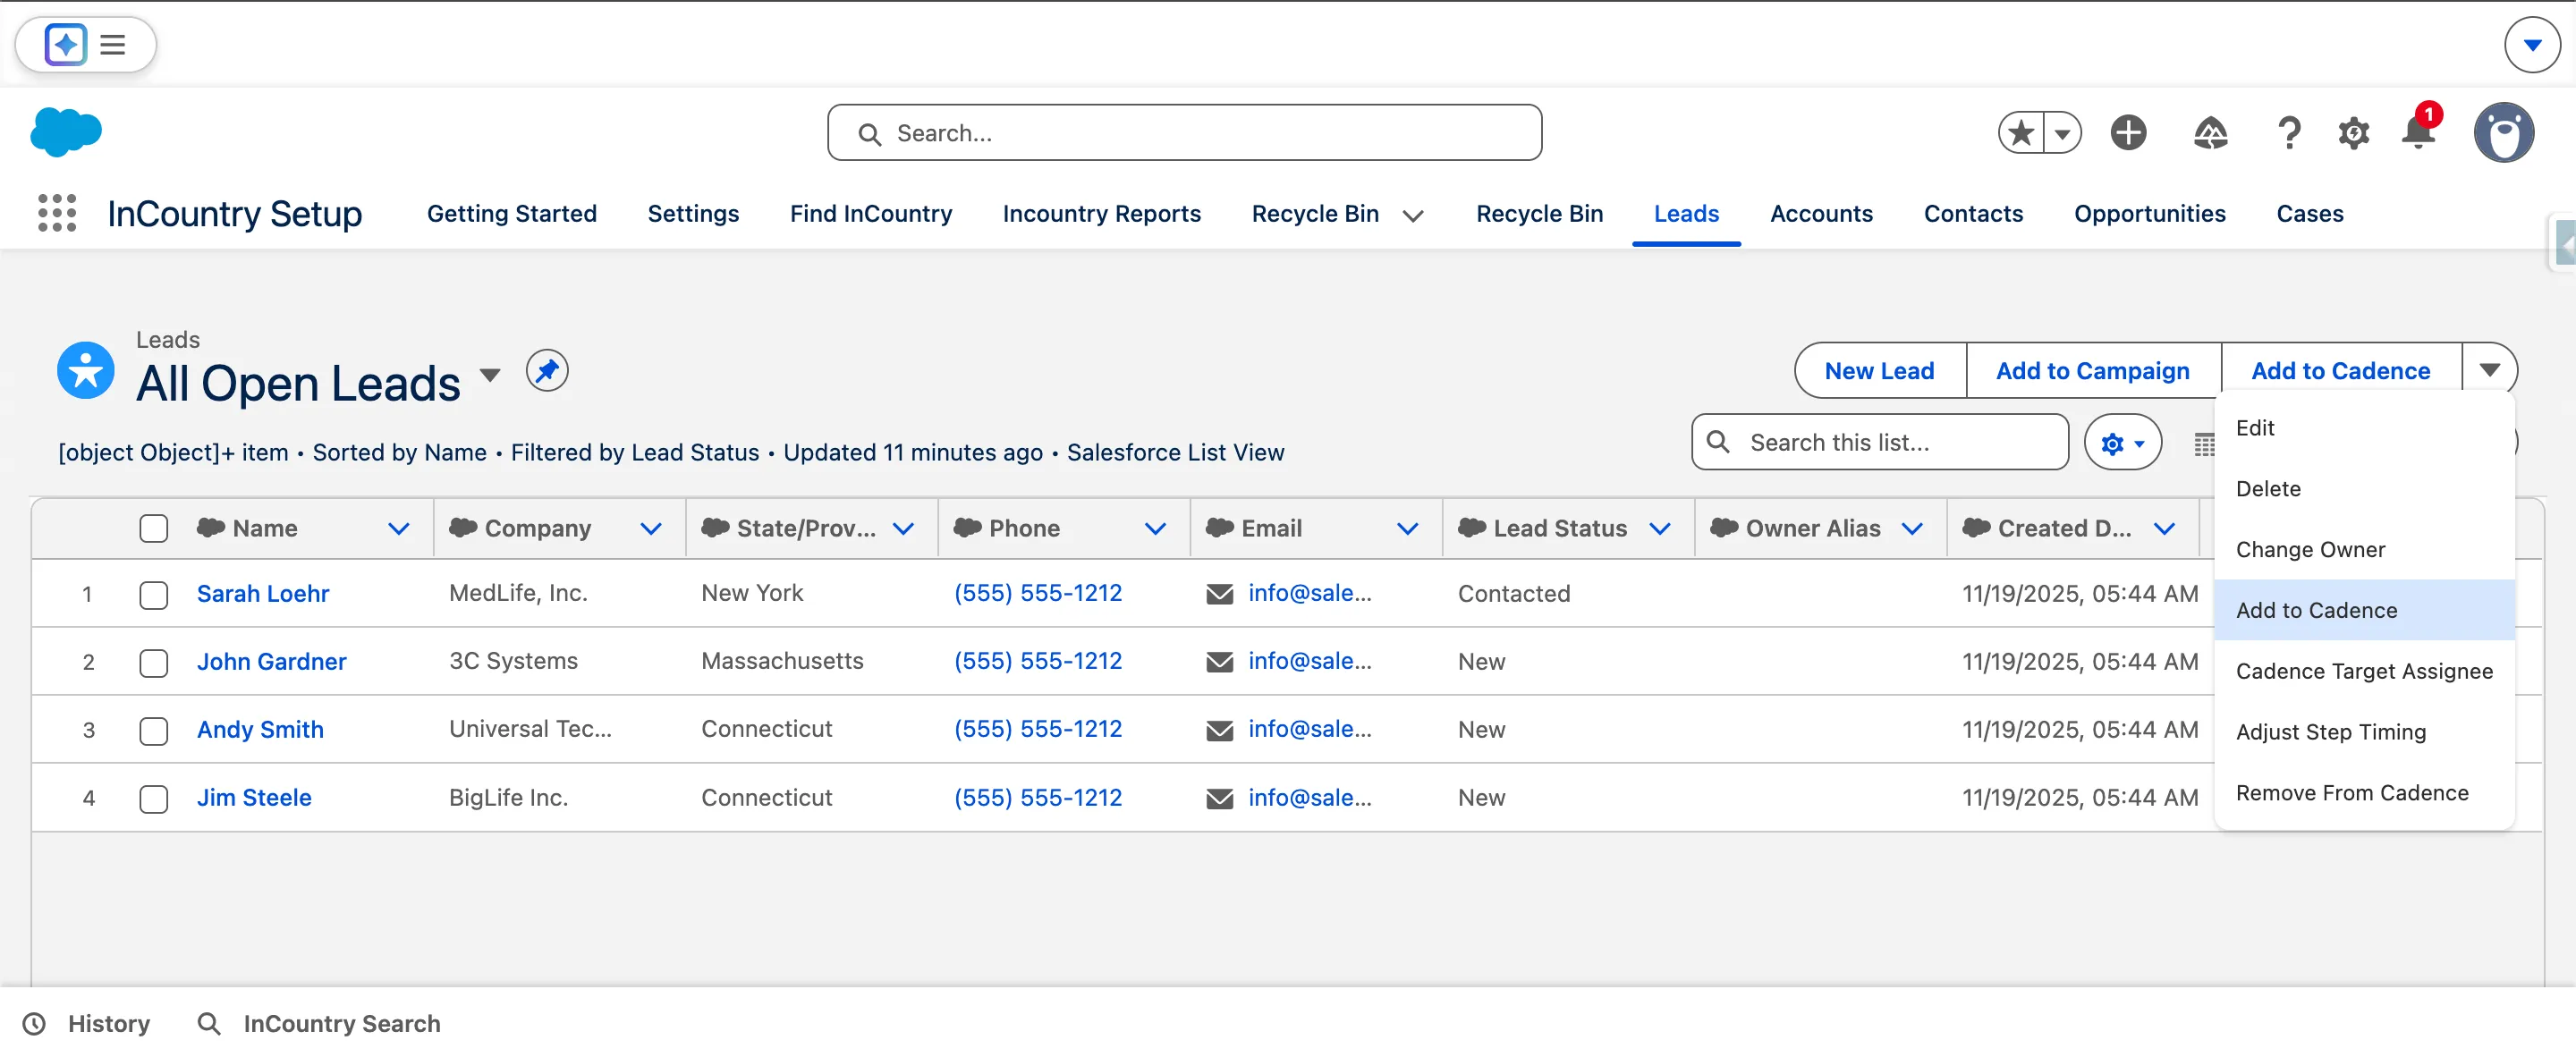Open Global Actions plus icon
Image resolution: width=2576 pixels, height=1057 pixels.
pos(2128,133)
